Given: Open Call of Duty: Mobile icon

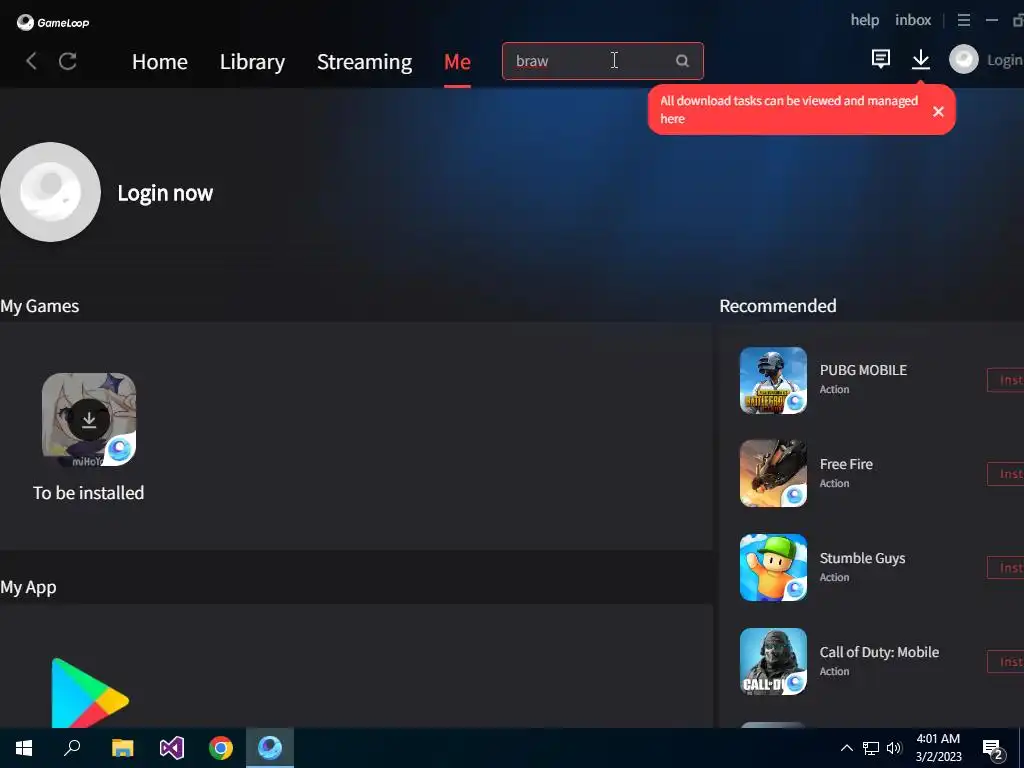Looking at the screenshot, I should (x=773, y=662).
